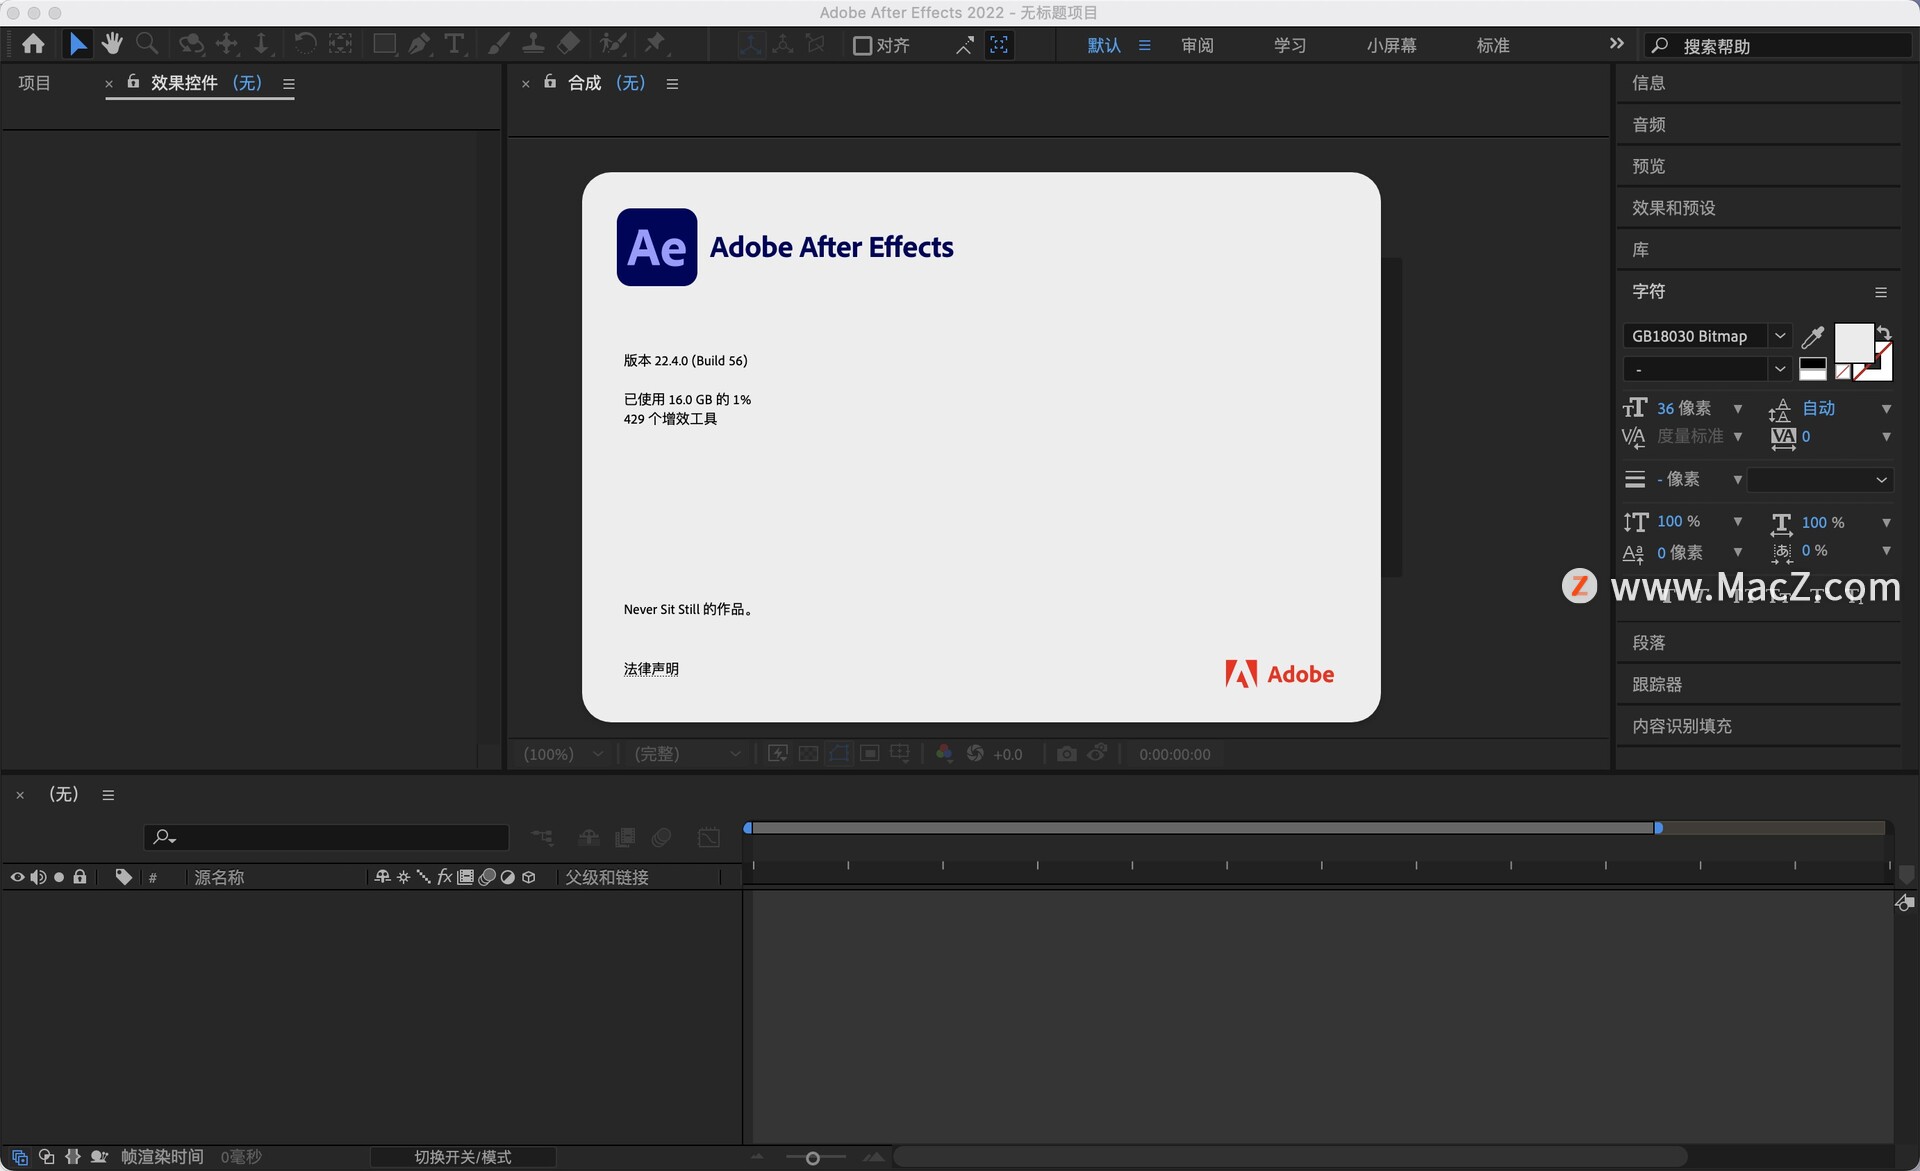1920x1171 pixels.
Task: Open the 效果和预设 panel
Action: click(x=1674, y=208)
